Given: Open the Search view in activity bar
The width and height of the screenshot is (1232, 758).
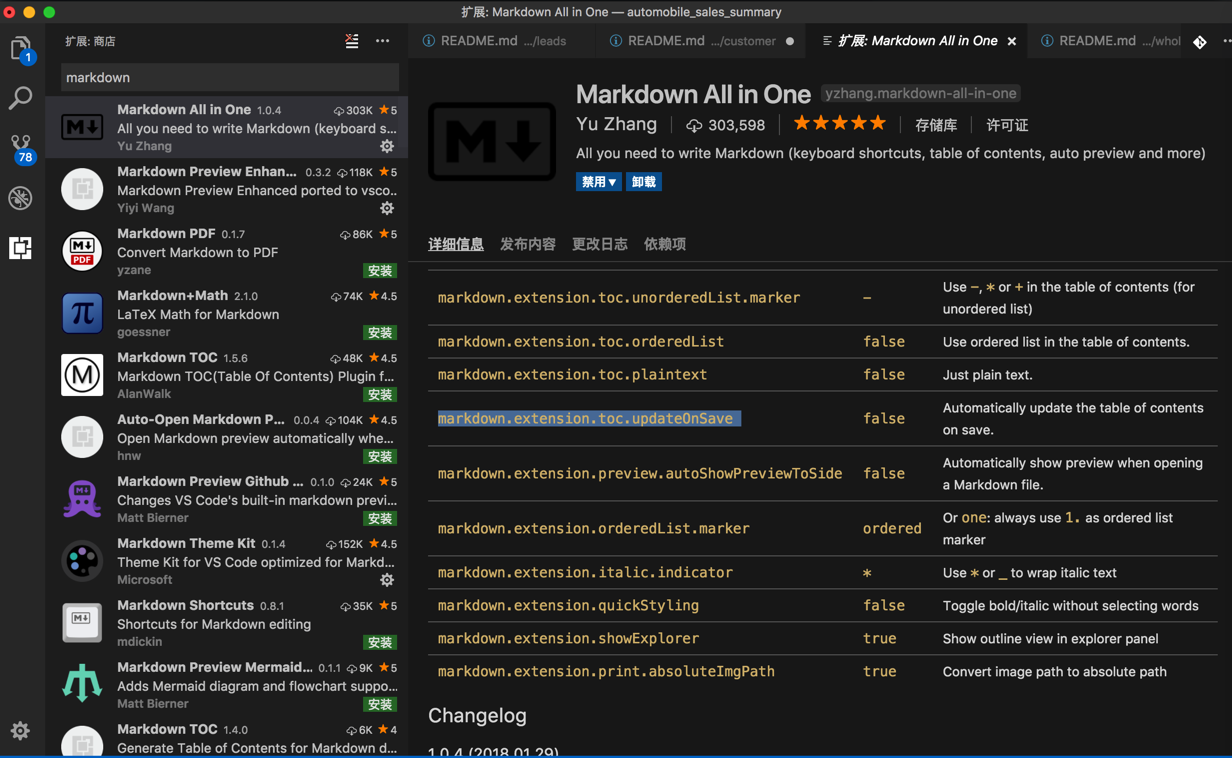Looking at the screenshot, I should [21, 98].
